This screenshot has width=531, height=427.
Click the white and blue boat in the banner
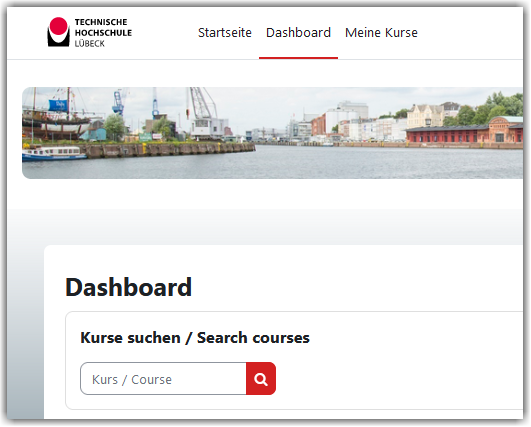click(54, 154)
